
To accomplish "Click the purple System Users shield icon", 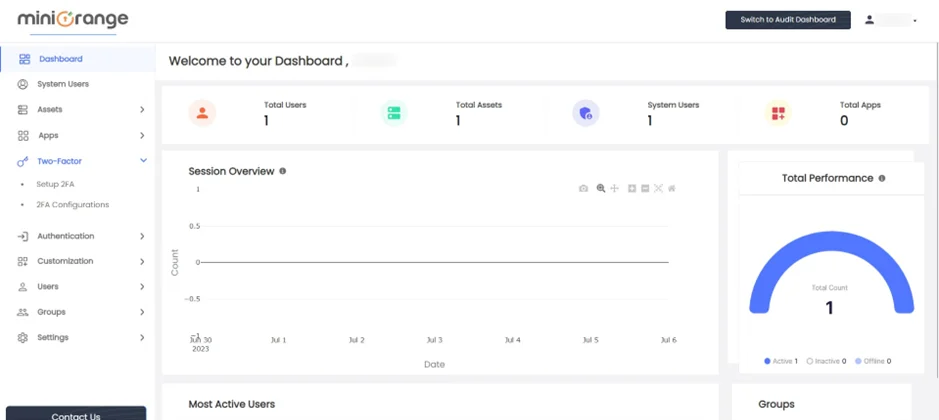I will click(586, 113).
